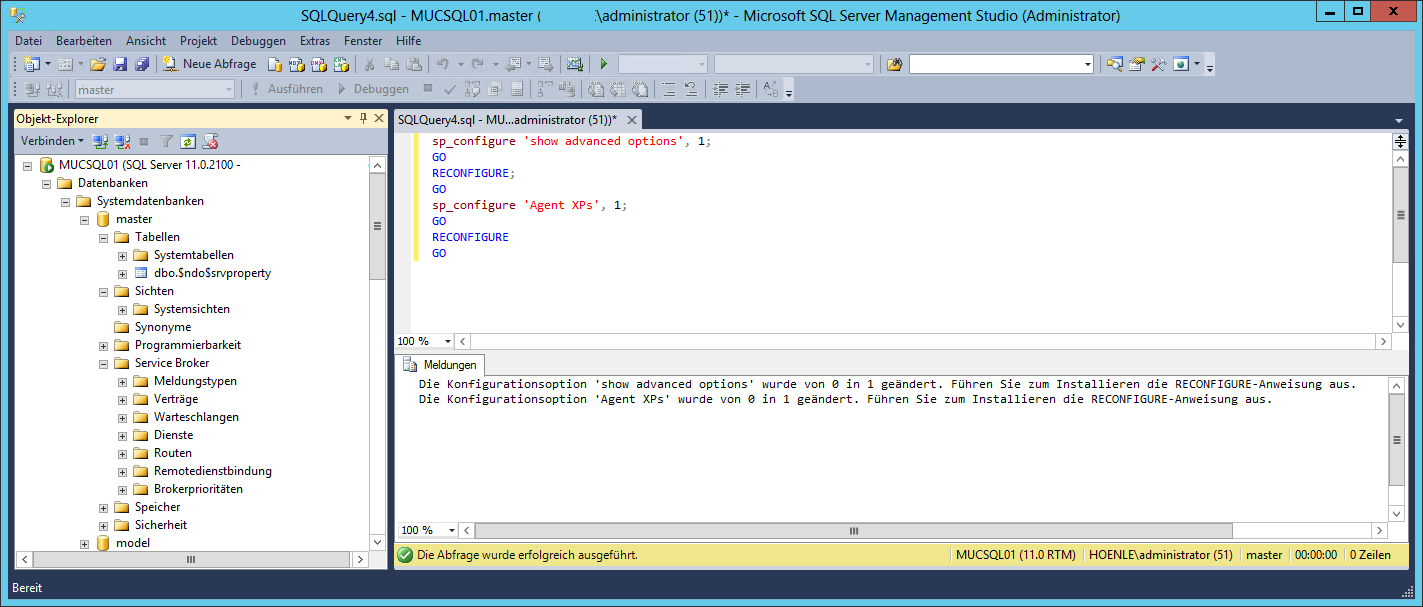The image size is (1423, 607).
Task: Collapse the MUCSQL01 server node
Action: 28,165
